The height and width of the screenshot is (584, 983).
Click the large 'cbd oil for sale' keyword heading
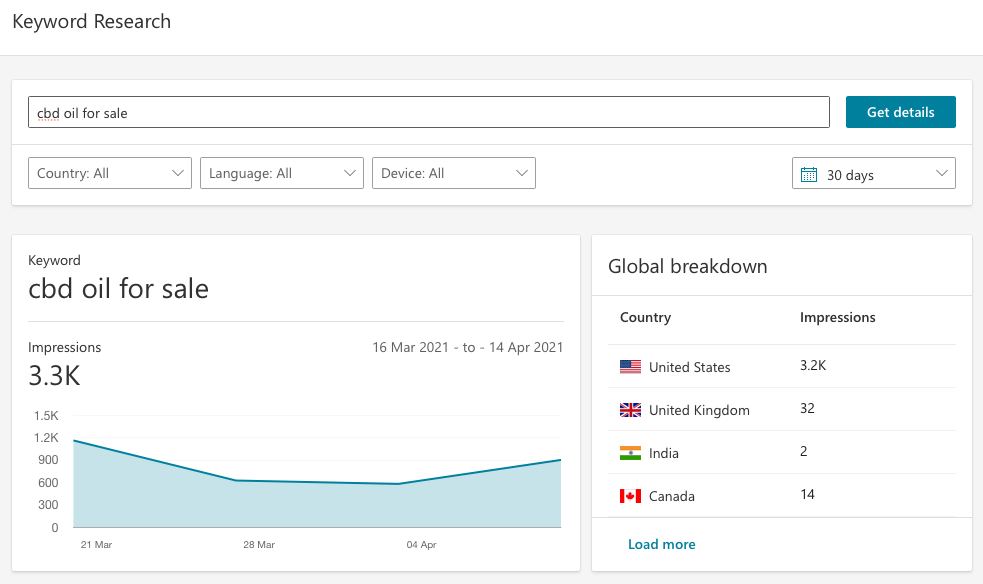[x=118, y=289]
